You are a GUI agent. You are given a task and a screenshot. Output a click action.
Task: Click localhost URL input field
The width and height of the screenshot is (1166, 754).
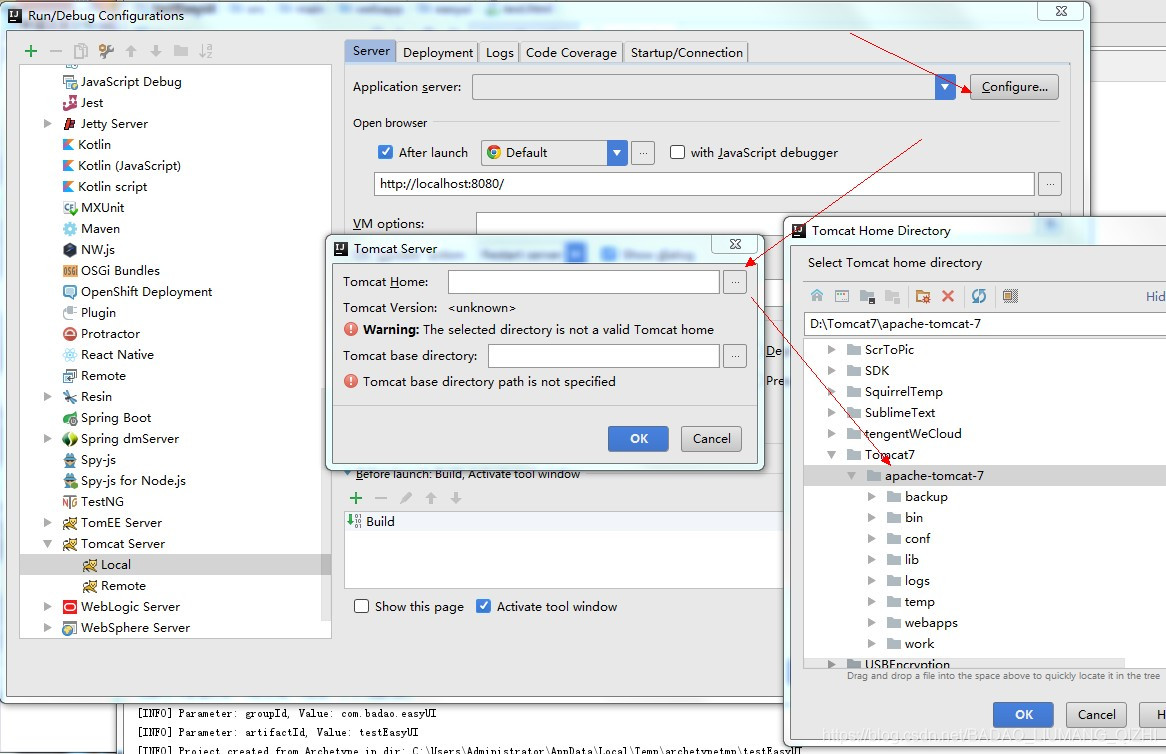(x=704, y=184)
